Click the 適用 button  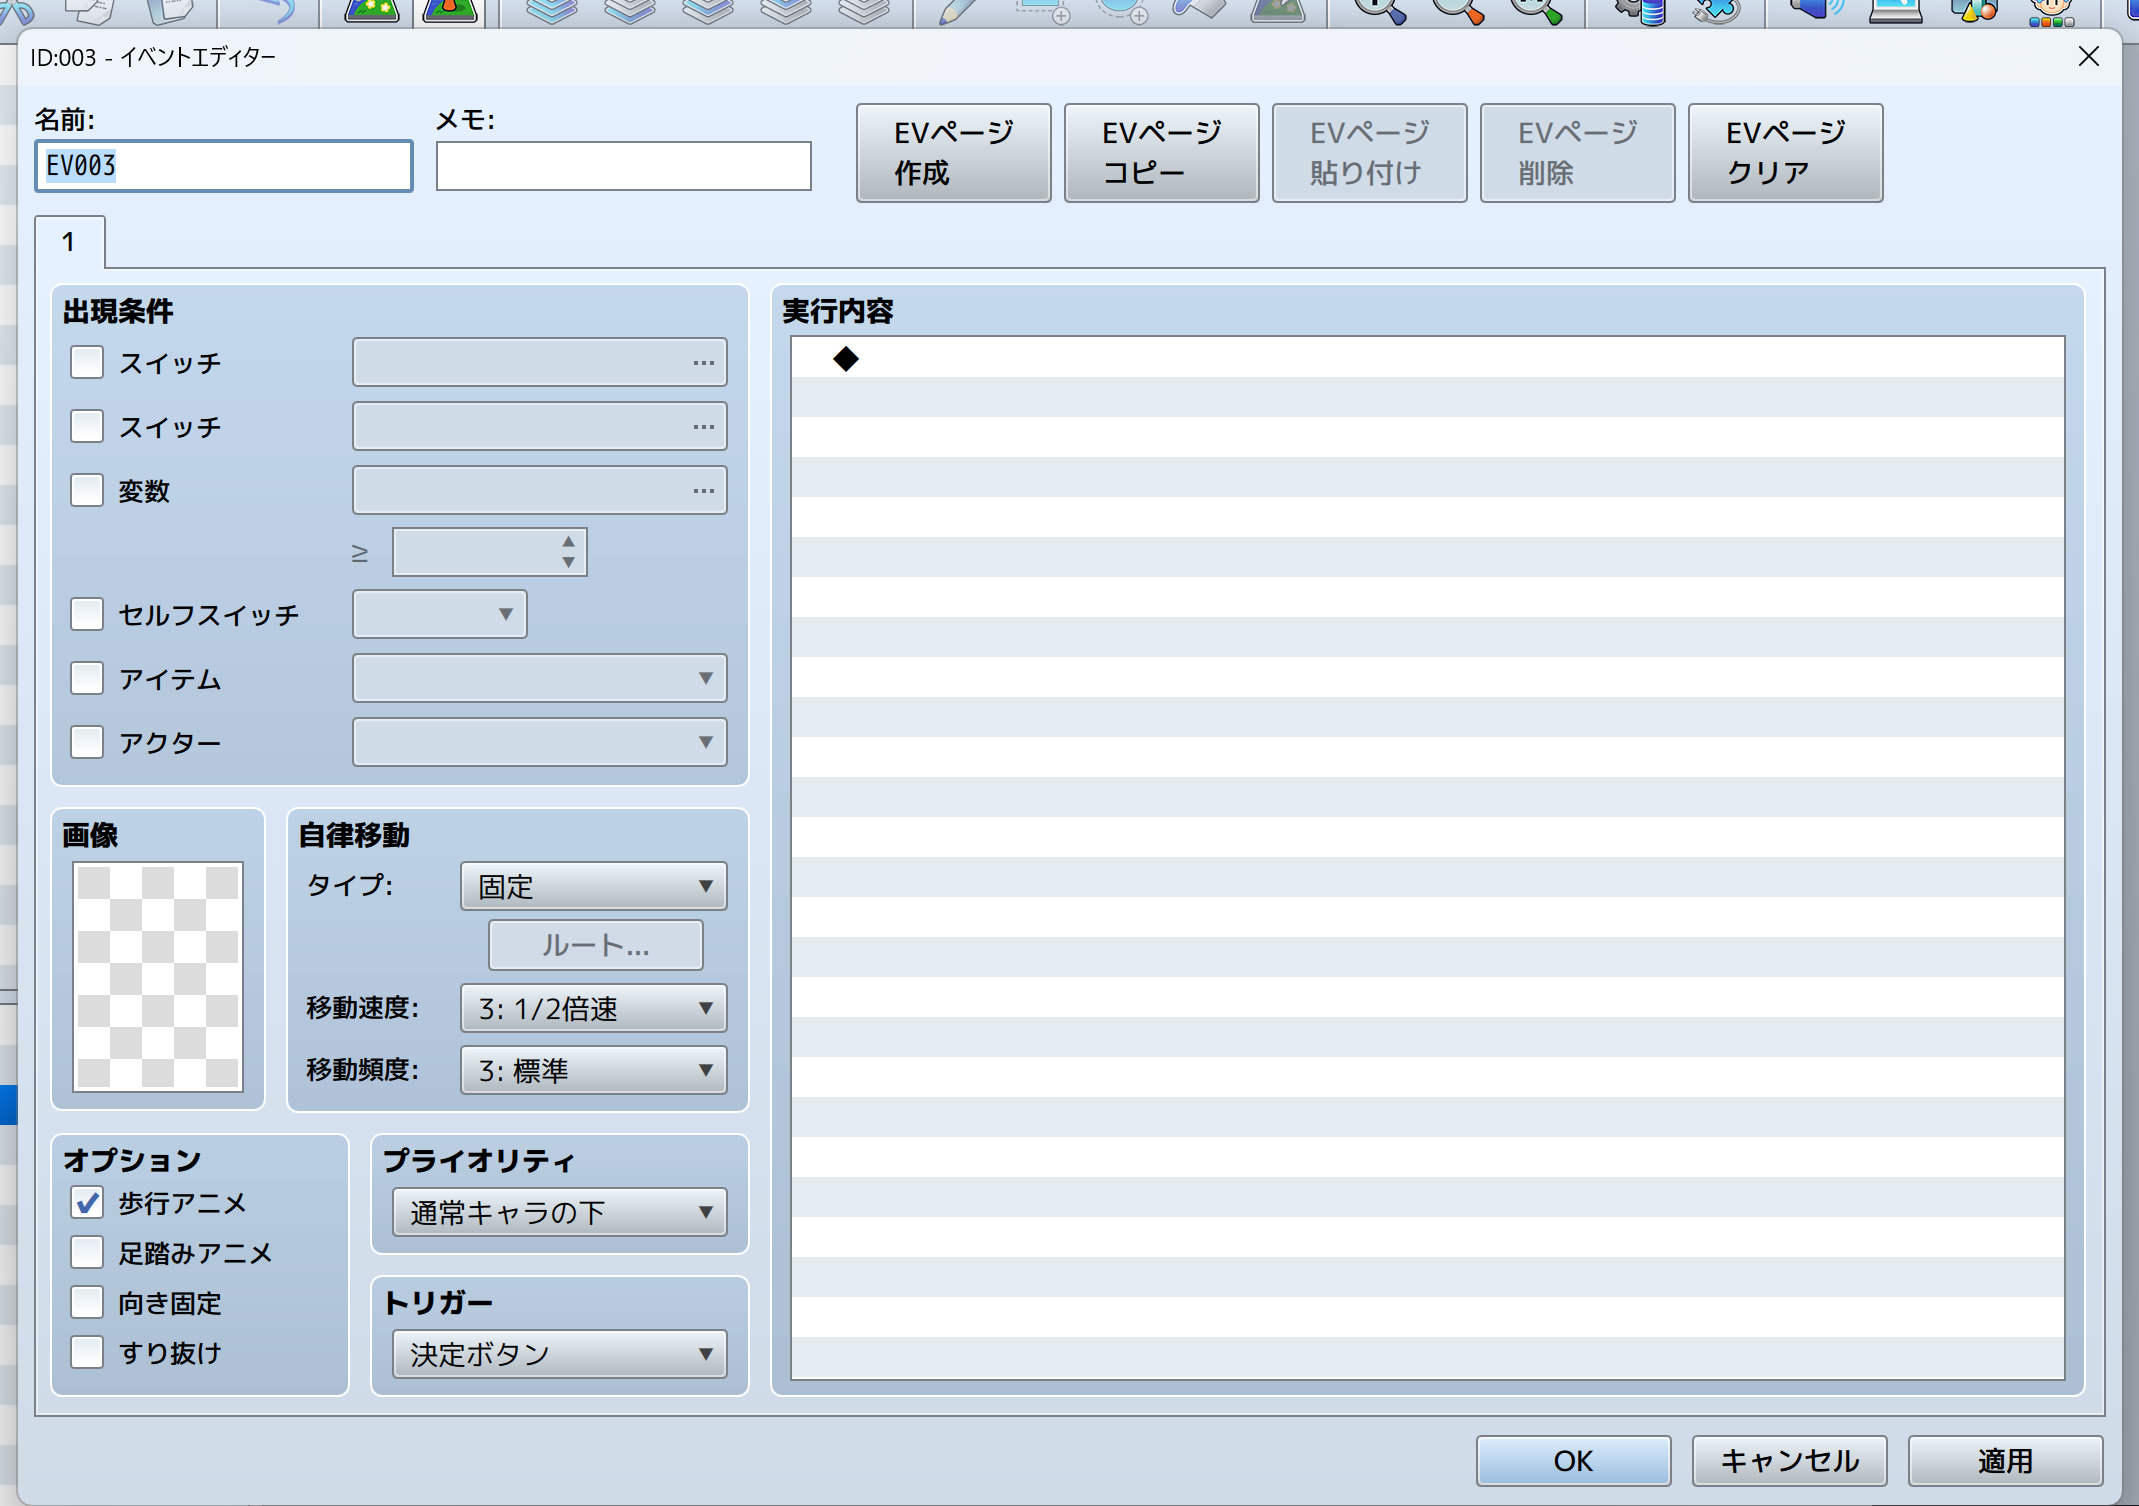[x=2004, y=1460]
